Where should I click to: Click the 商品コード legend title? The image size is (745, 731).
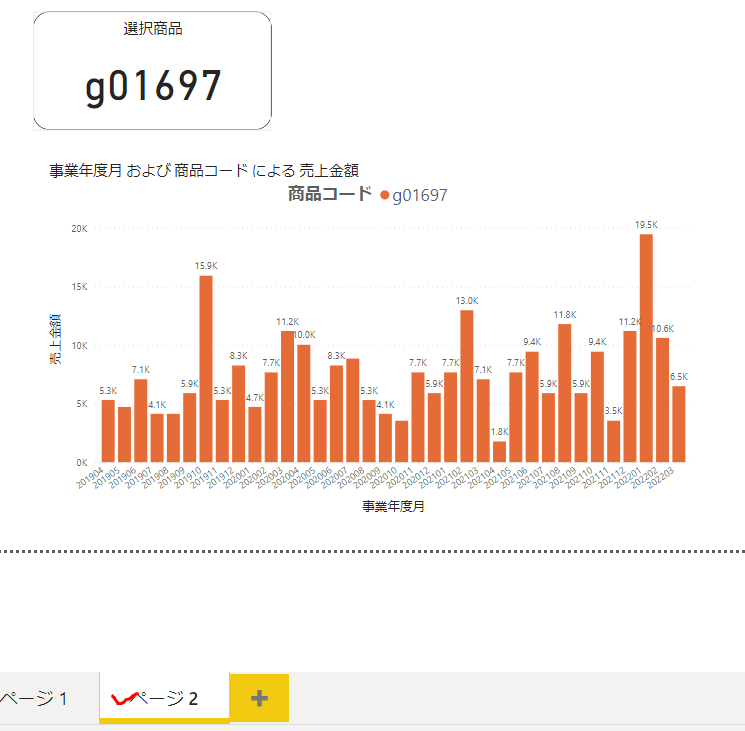point(329,195)
